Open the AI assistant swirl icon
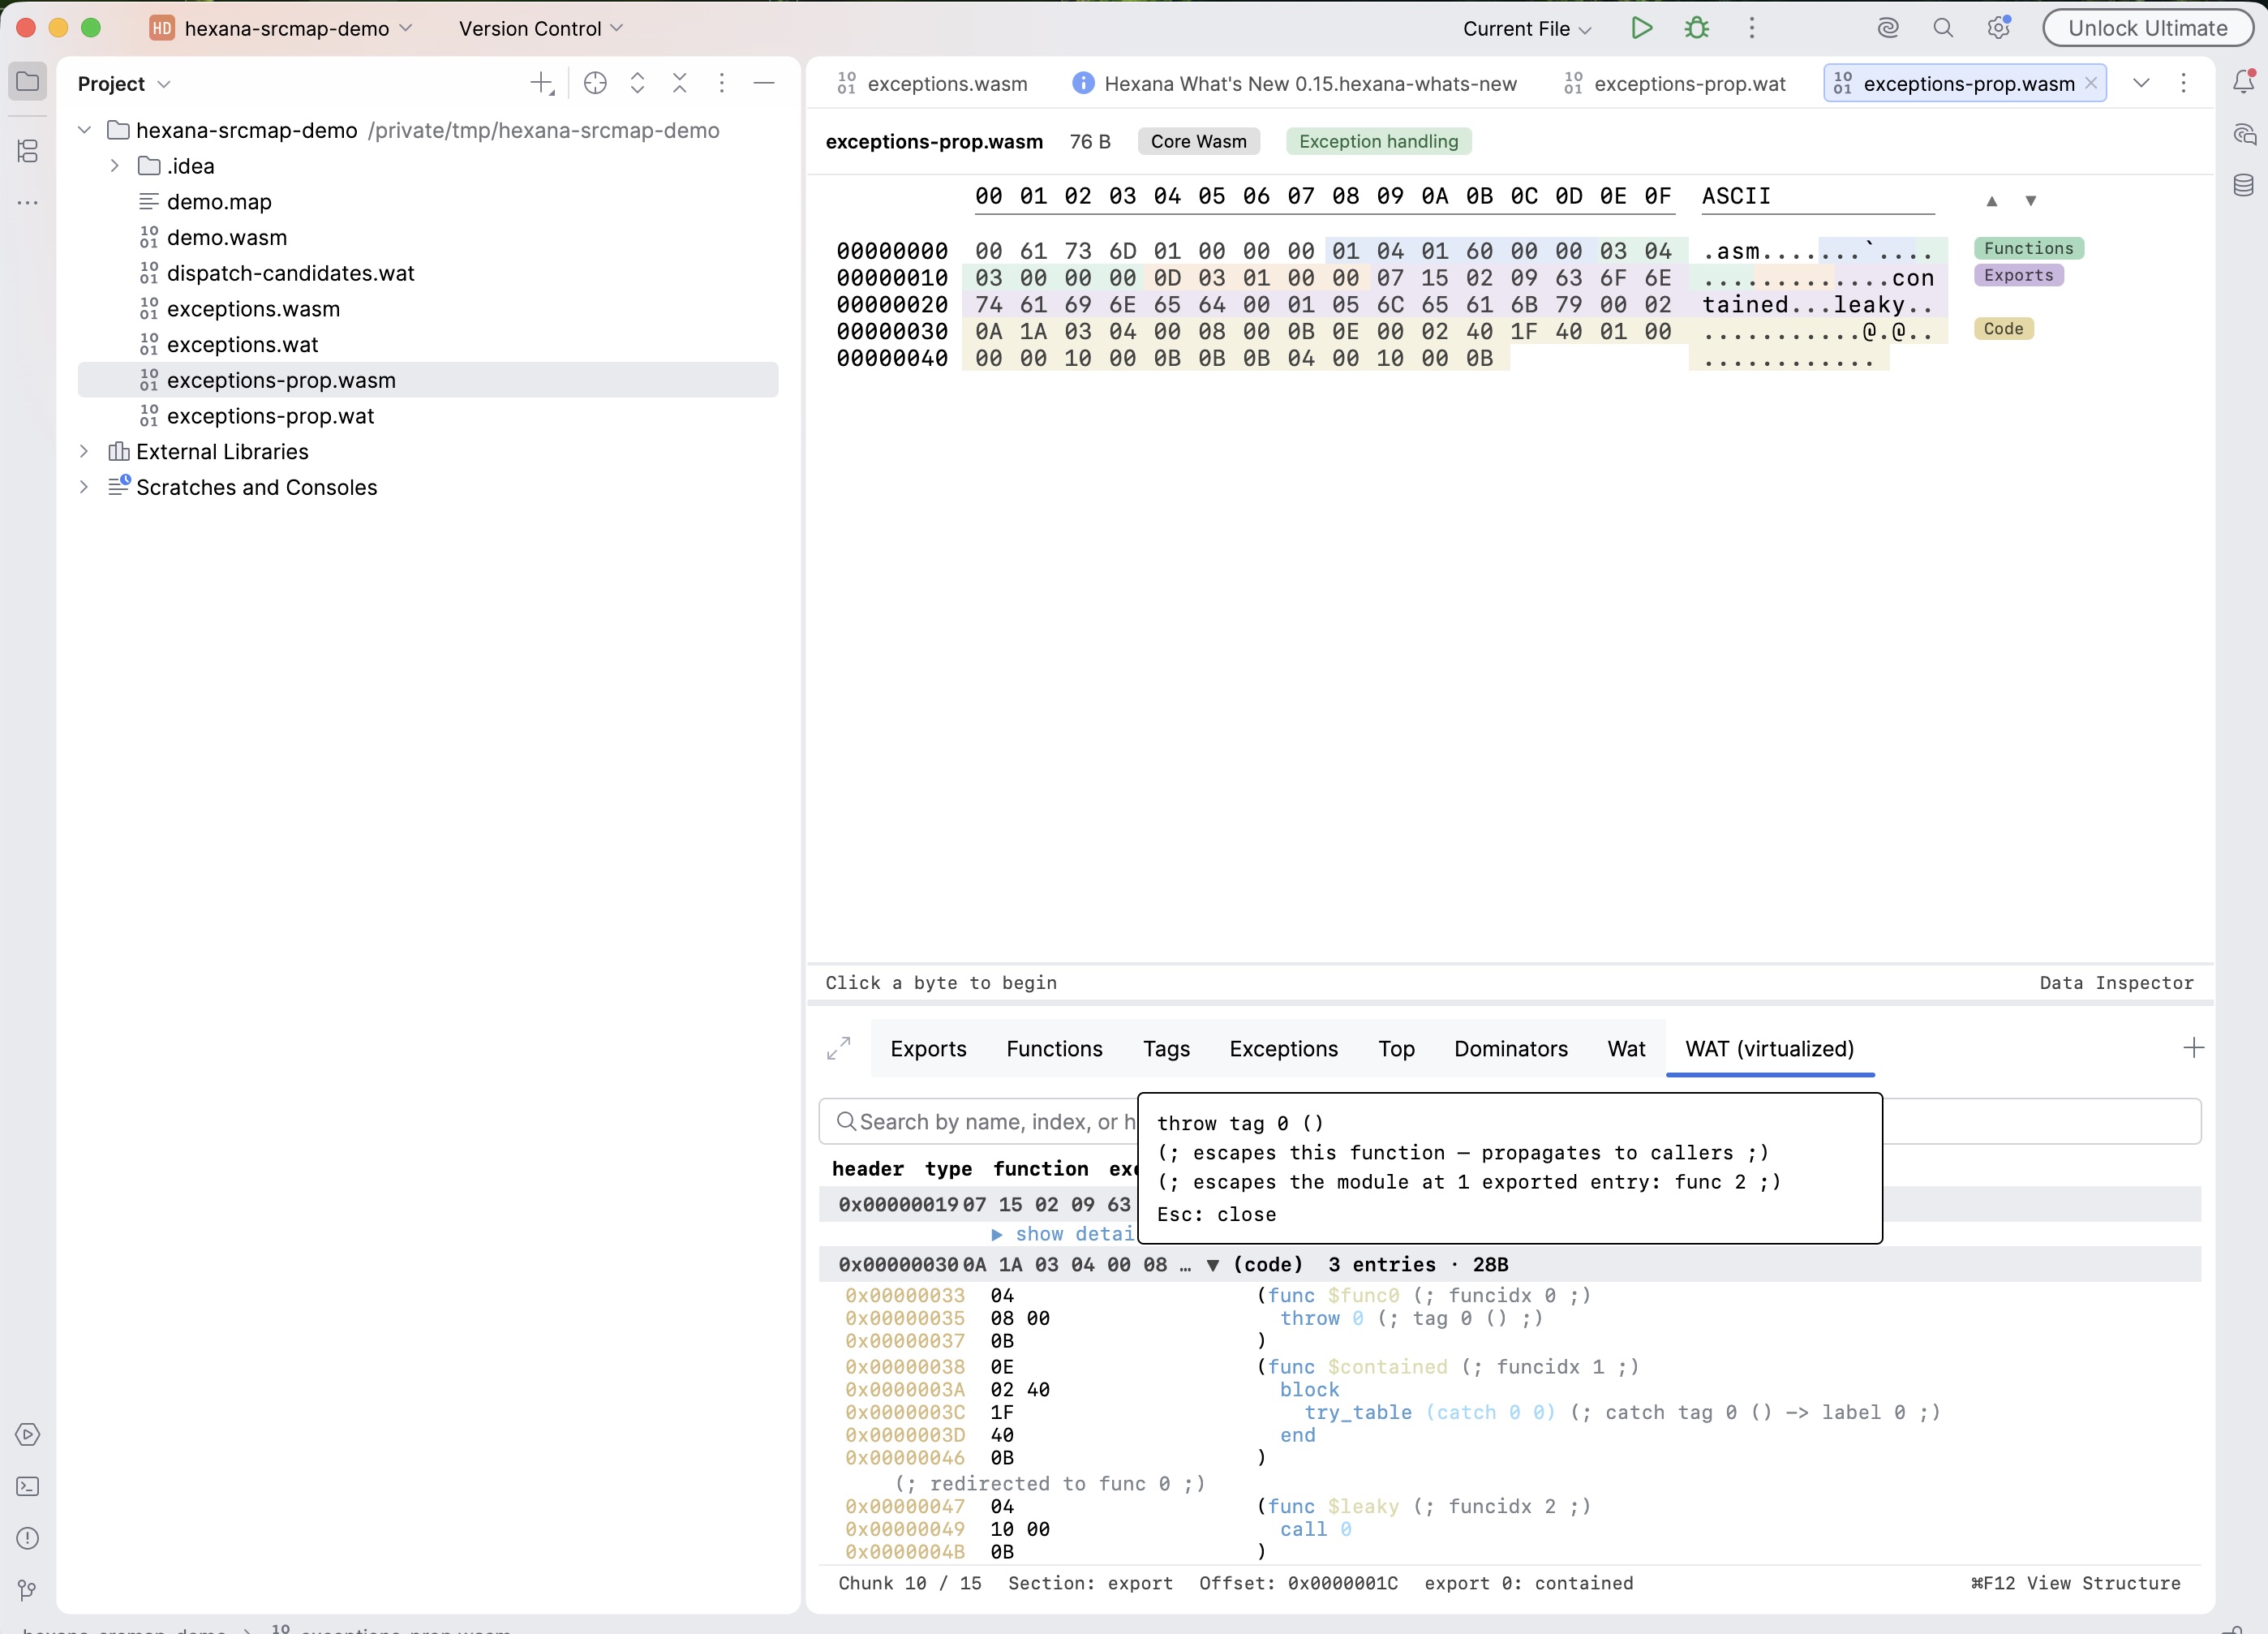This screenshot has height=1634, width=2268. click(1888, 28)
